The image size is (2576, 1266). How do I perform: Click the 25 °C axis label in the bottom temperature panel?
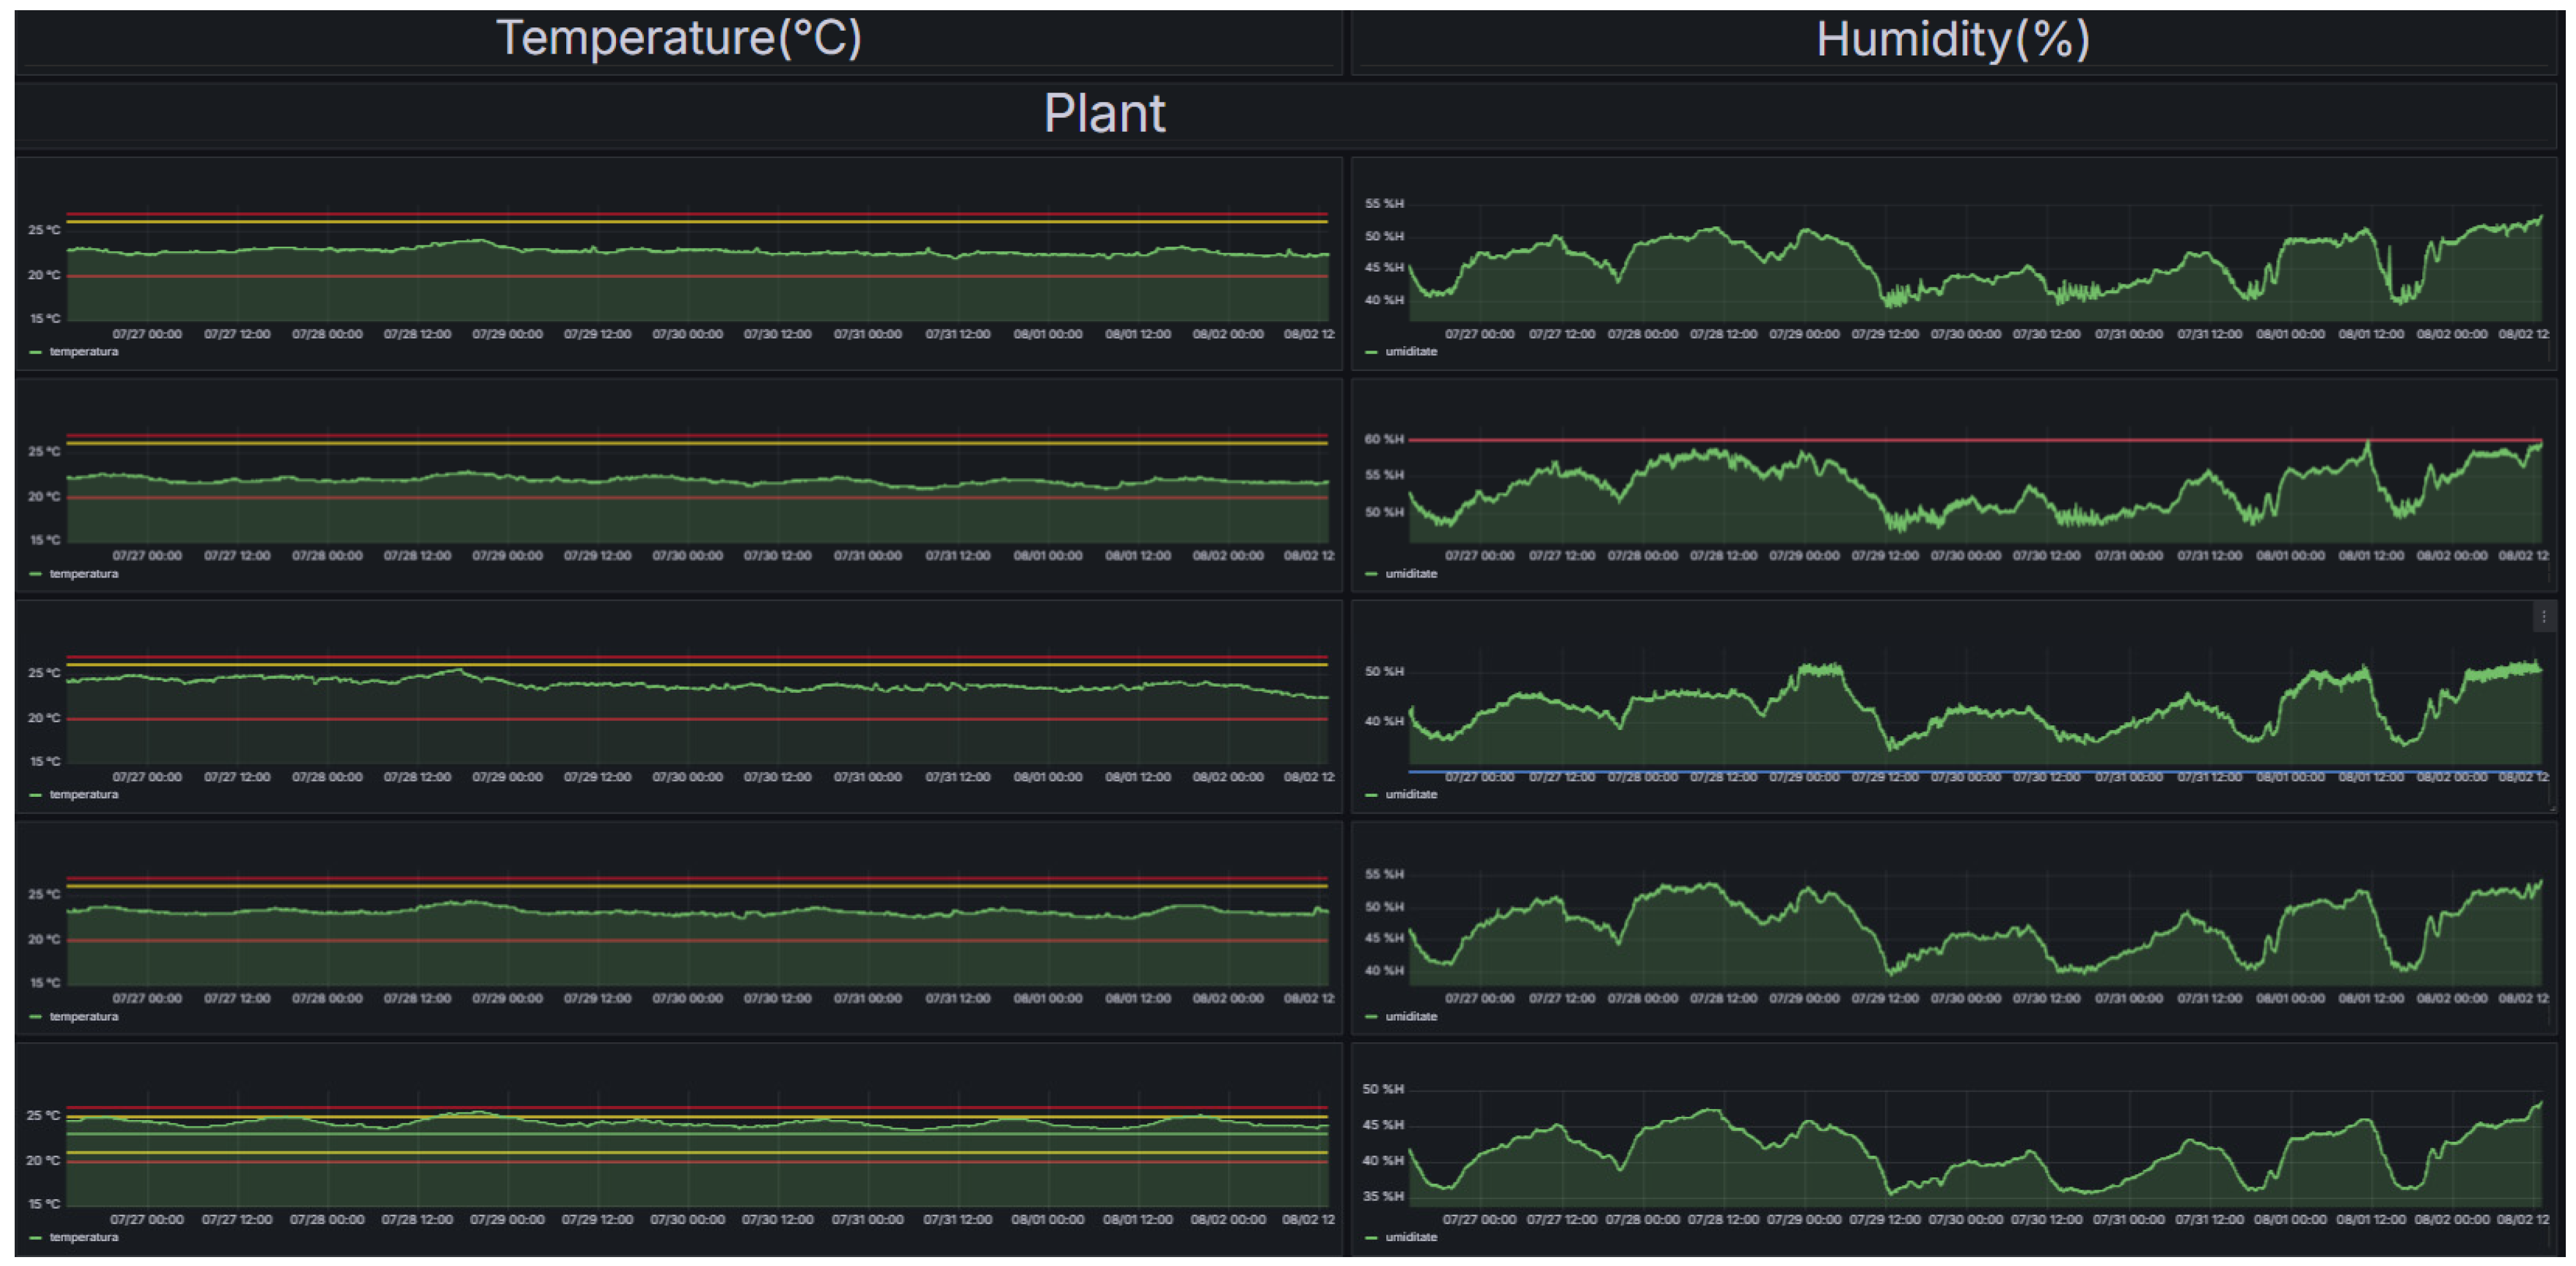[x=43, y=1116]
